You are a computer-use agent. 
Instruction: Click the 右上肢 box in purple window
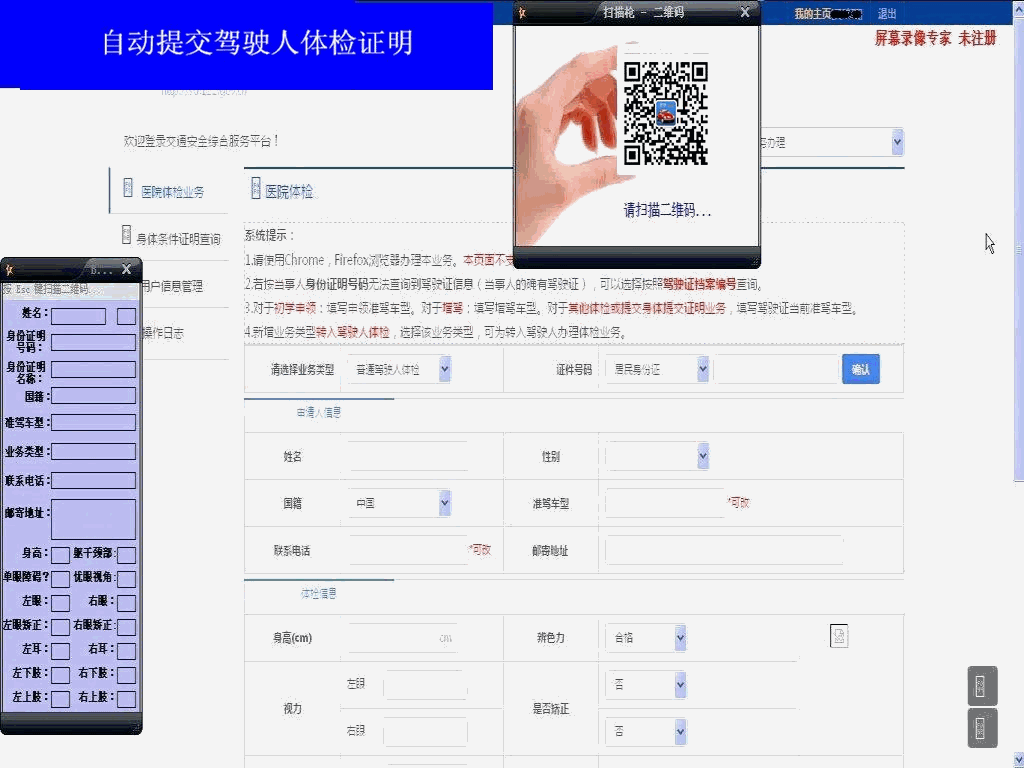[127, 699]
